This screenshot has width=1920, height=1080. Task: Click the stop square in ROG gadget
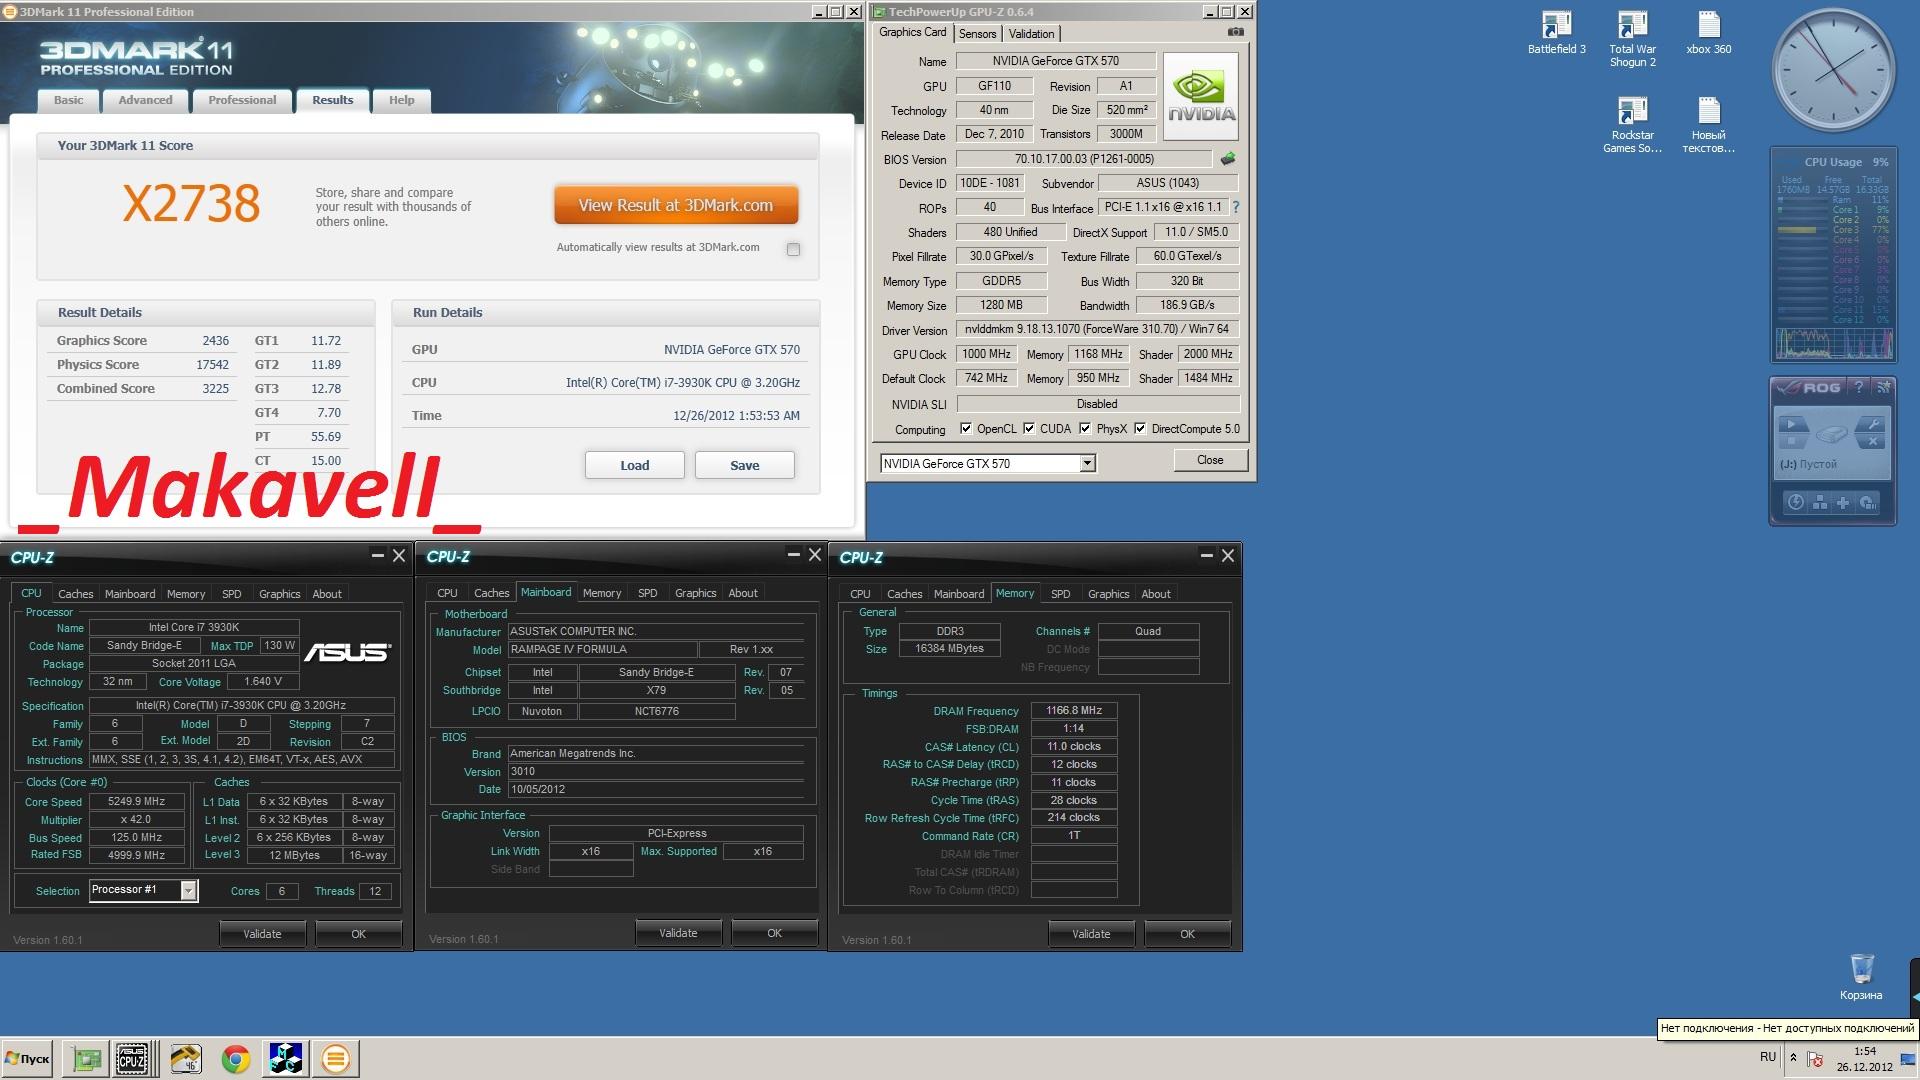click(1792, 441)
